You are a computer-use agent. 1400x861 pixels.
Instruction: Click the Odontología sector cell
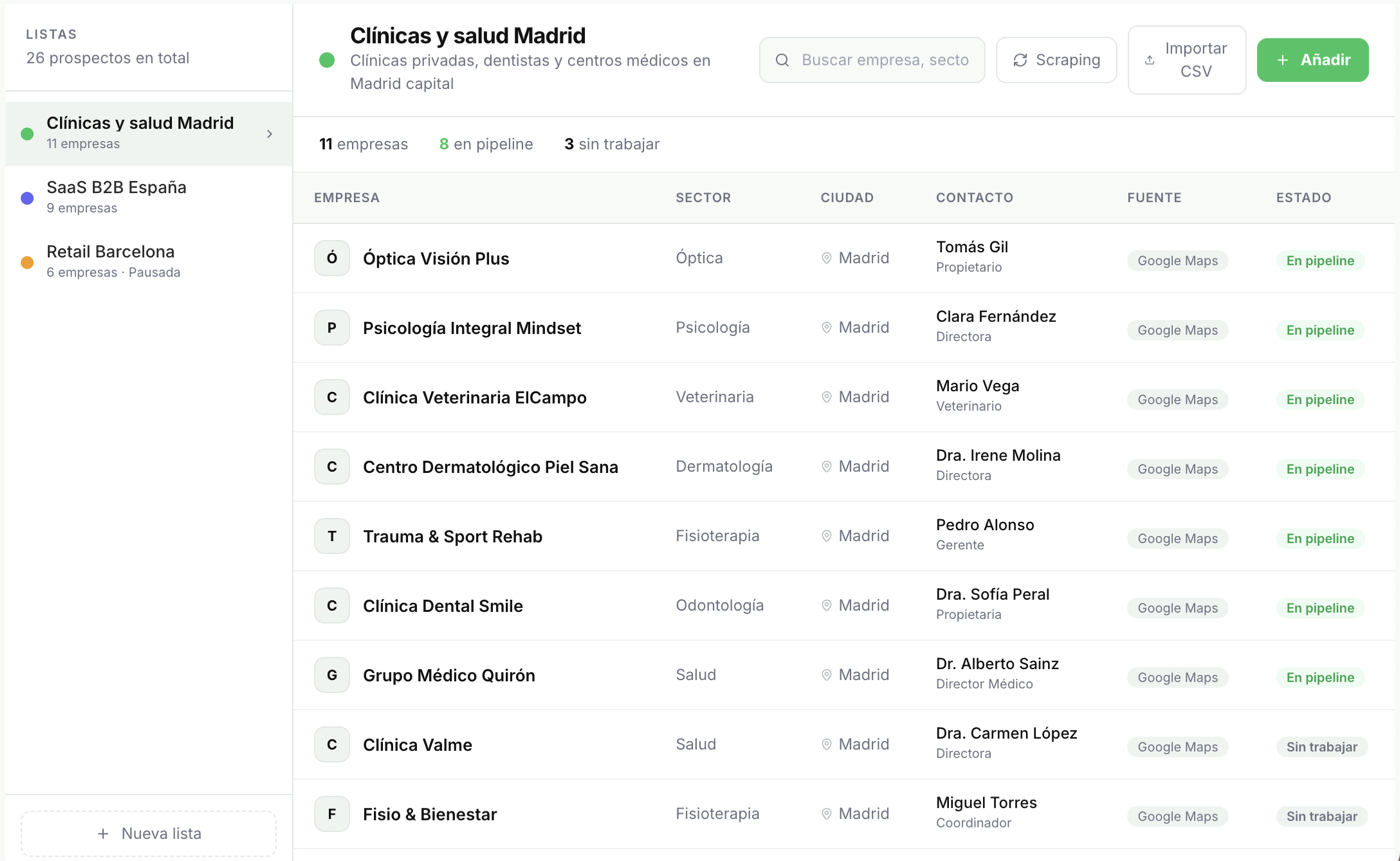pos(720,605)
